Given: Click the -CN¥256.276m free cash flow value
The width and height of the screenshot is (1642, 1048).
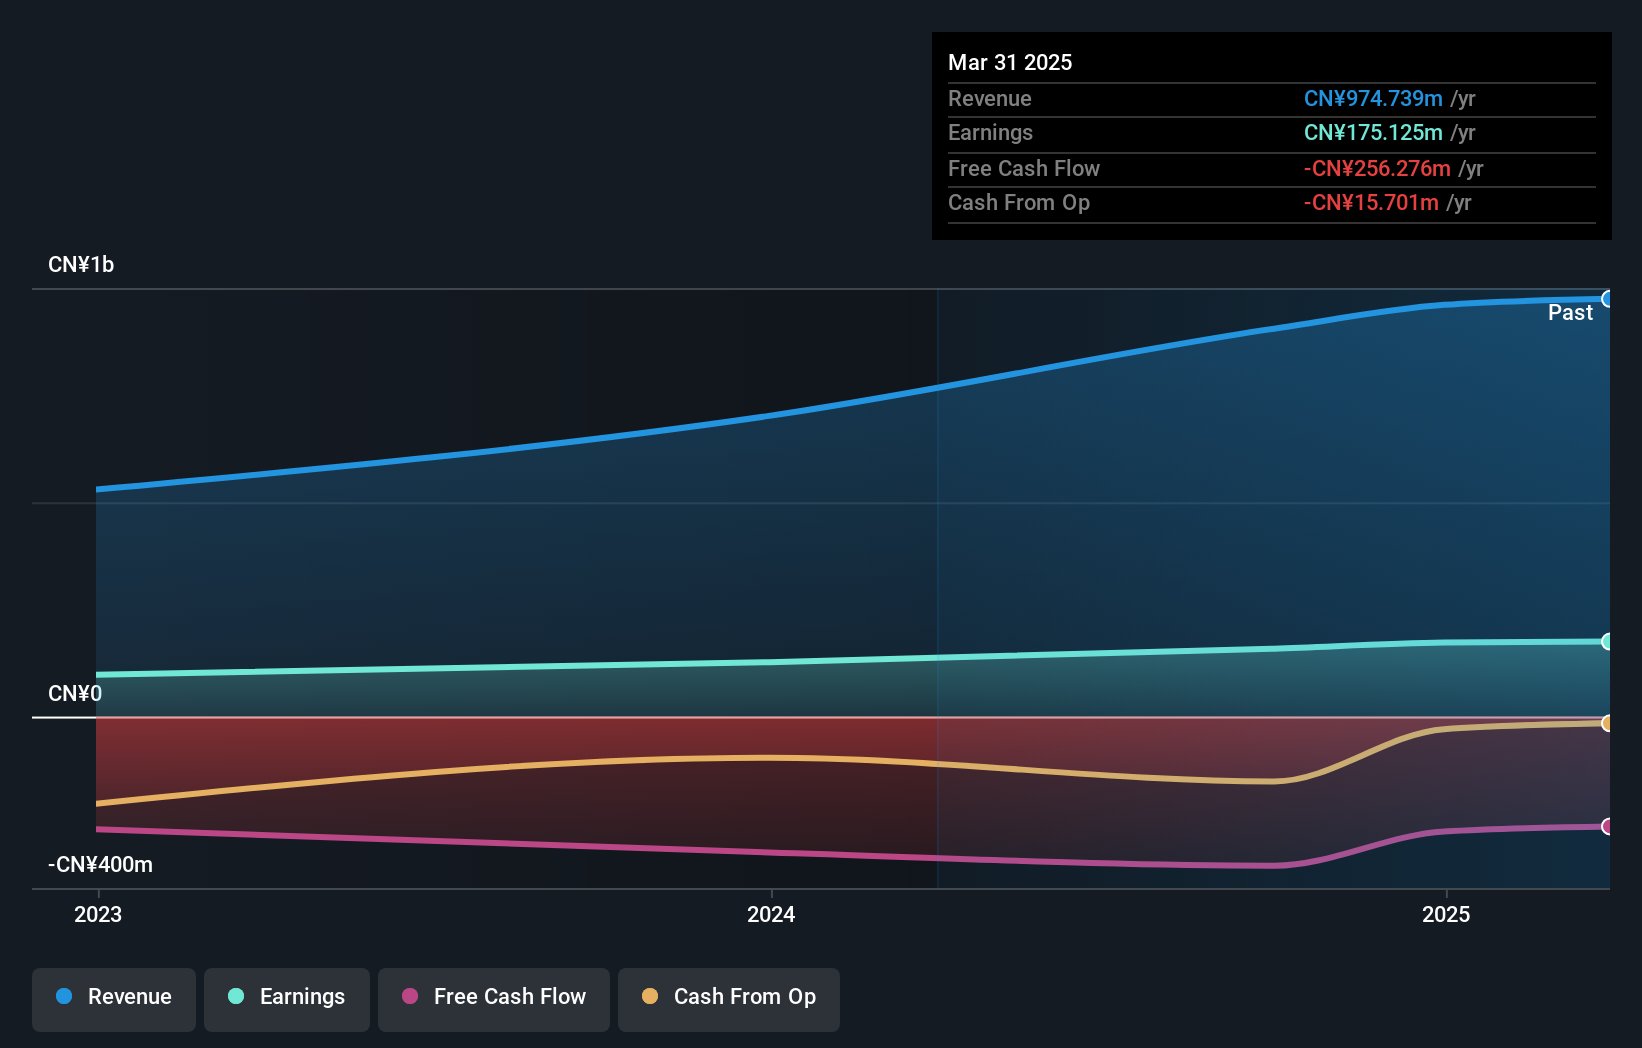Looking at the screenshot, I should [x=1377, y=169].
